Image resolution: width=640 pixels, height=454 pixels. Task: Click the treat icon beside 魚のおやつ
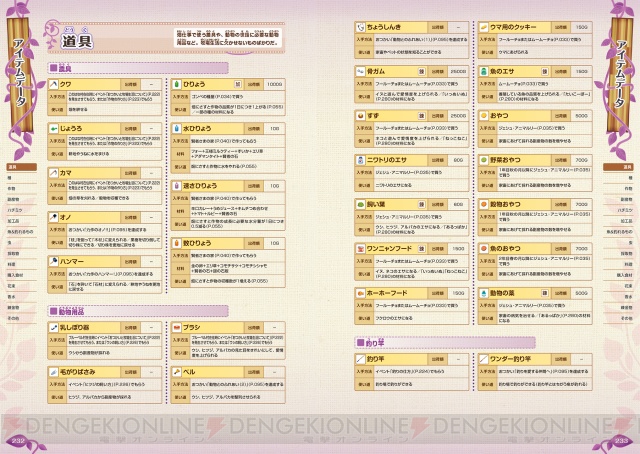point(484,248)
